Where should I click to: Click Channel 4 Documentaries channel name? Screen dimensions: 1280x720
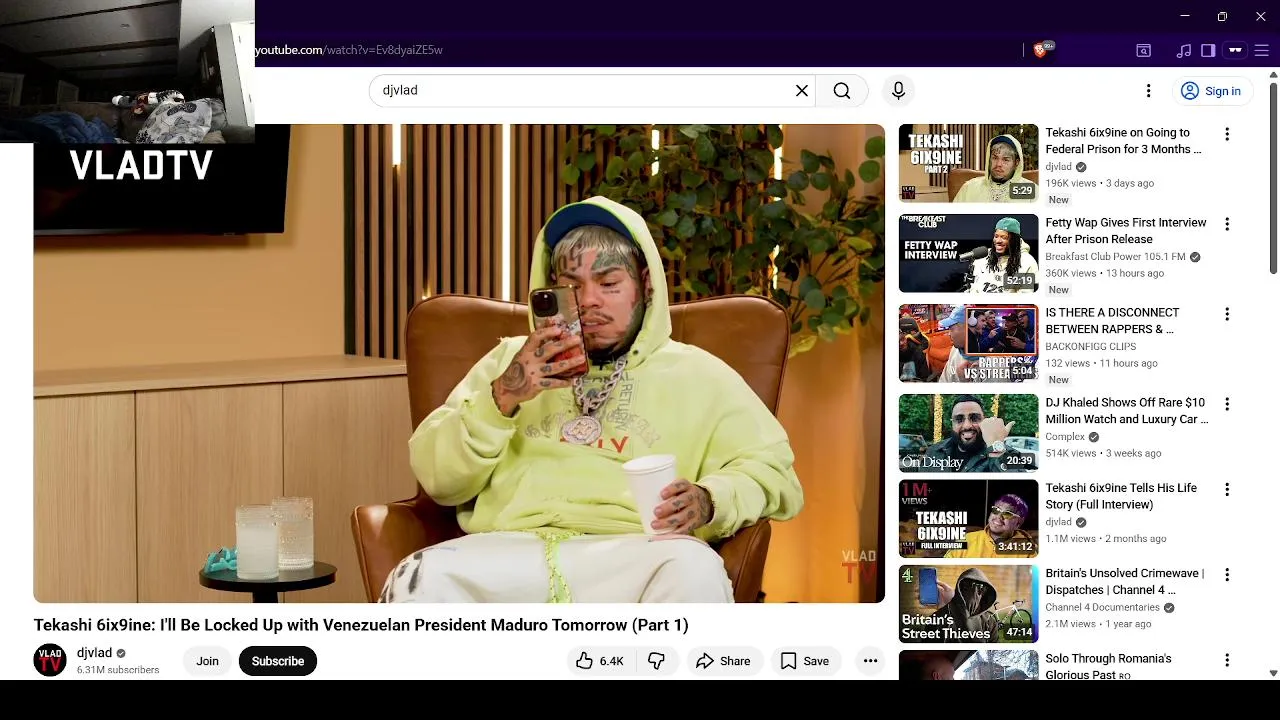pos(1102,608)
